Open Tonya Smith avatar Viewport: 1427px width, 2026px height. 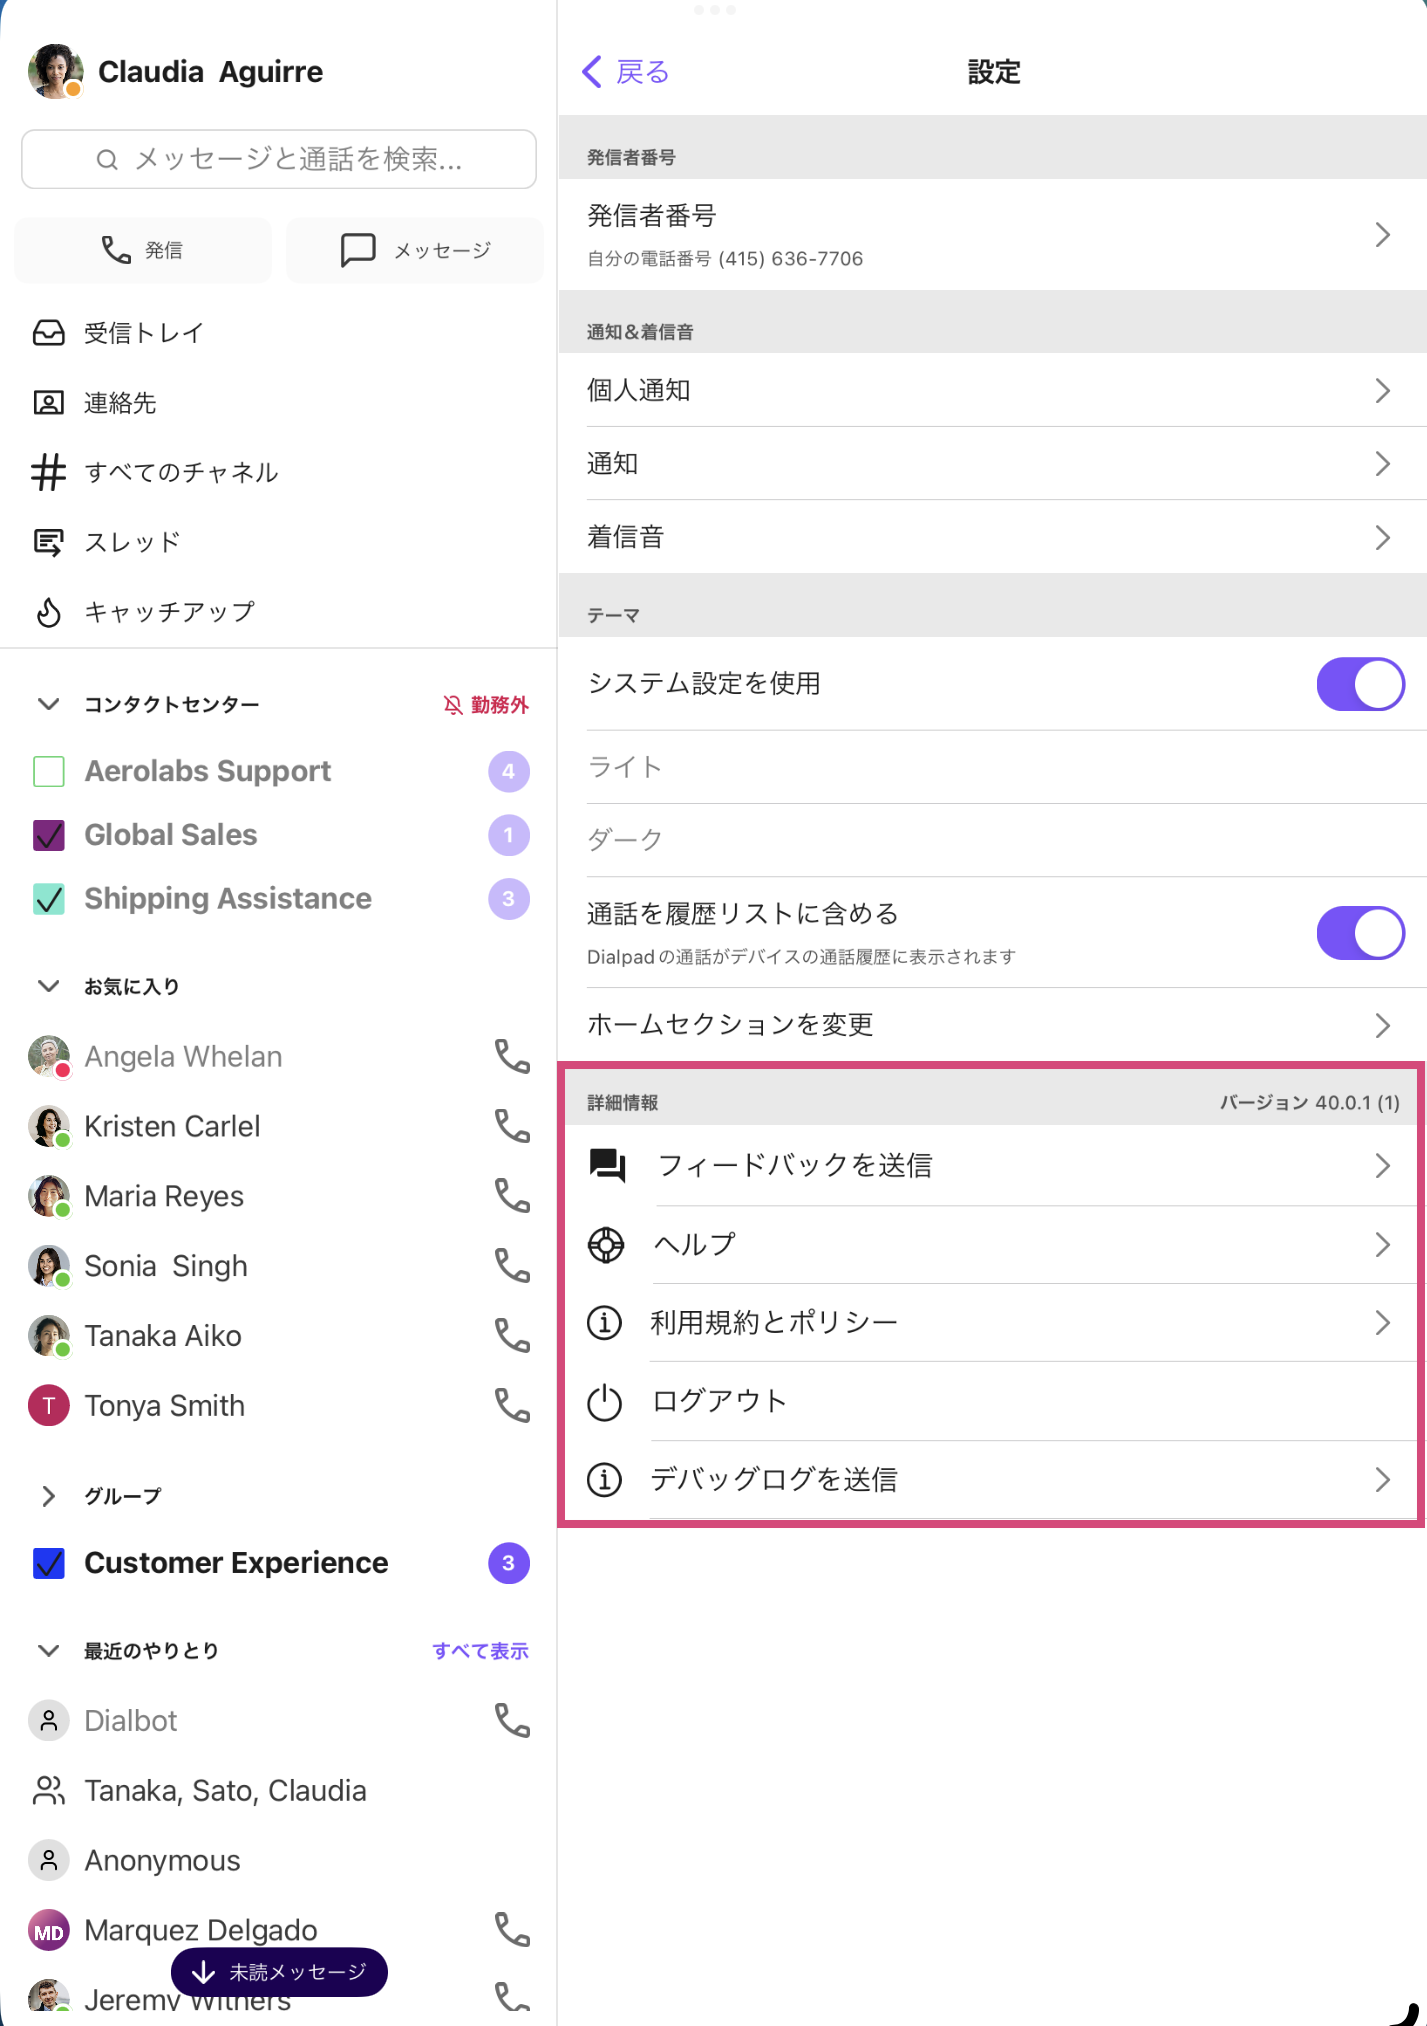49,1405
